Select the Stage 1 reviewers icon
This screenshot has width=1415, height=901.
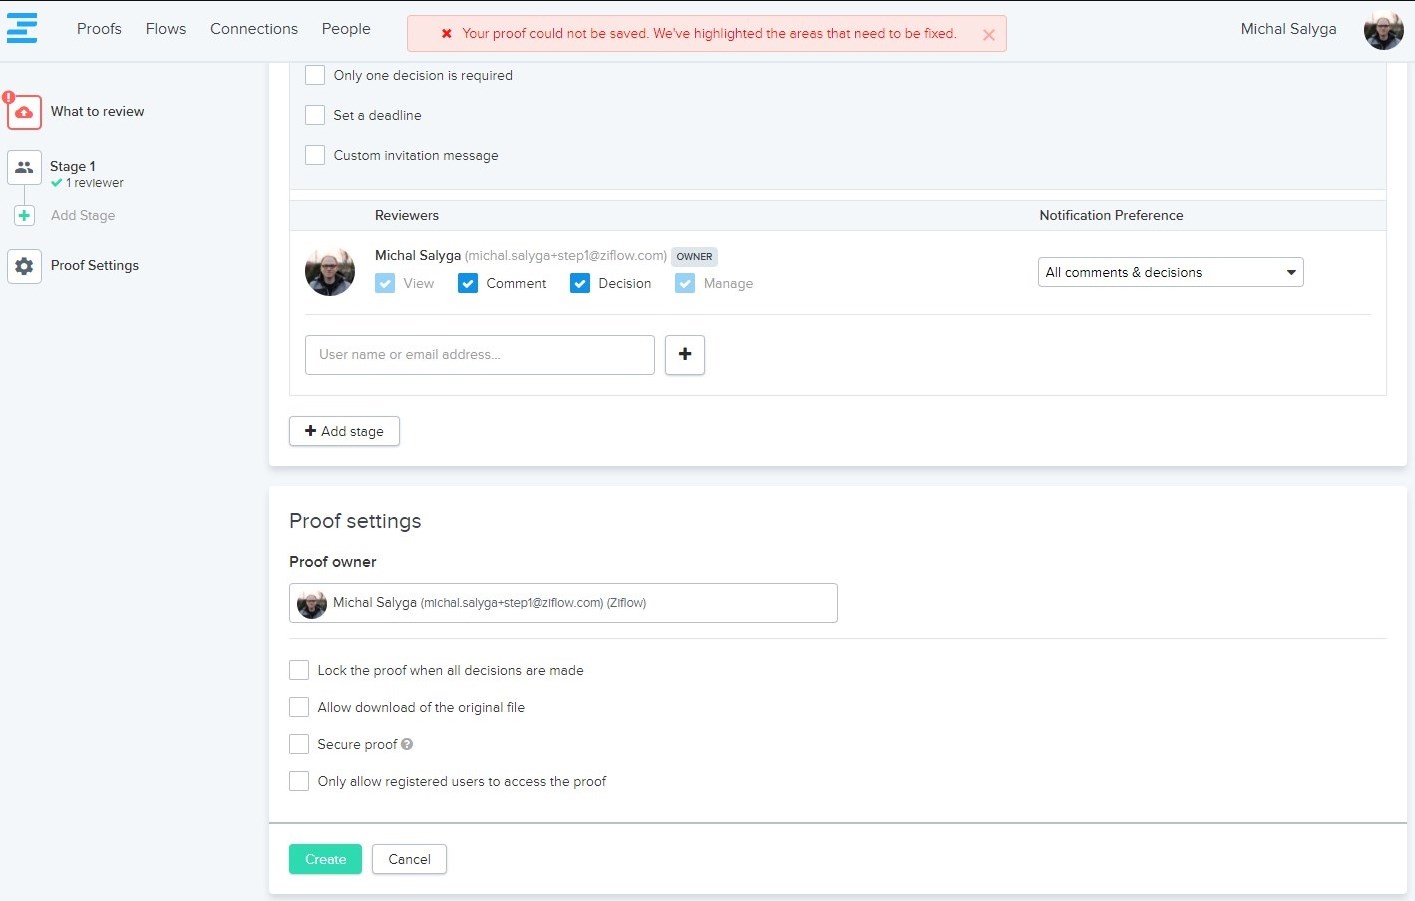24,167
